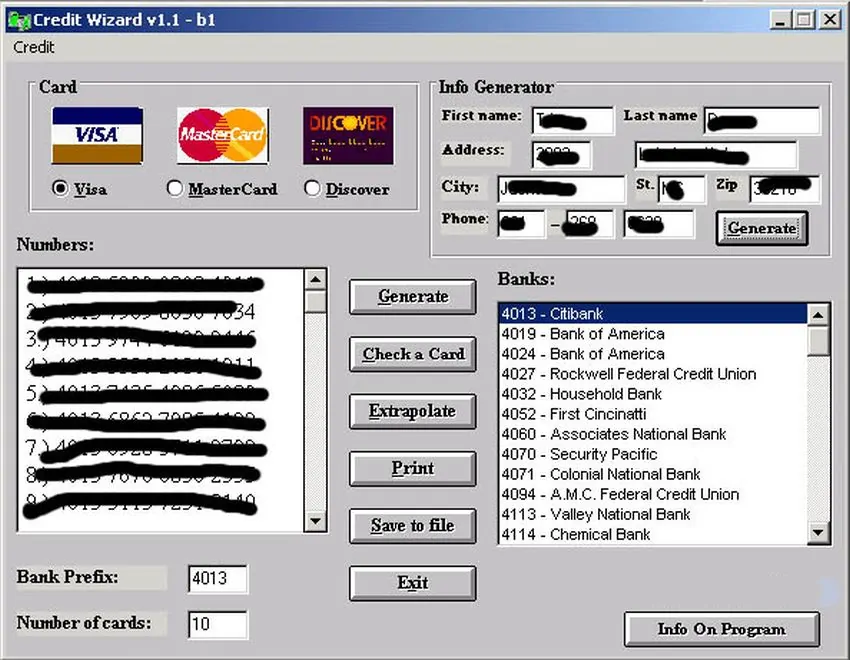This screenshot has width=850, height=660.
Task: Choose the MasterCard radio option
Action: (x=175, y=188)
